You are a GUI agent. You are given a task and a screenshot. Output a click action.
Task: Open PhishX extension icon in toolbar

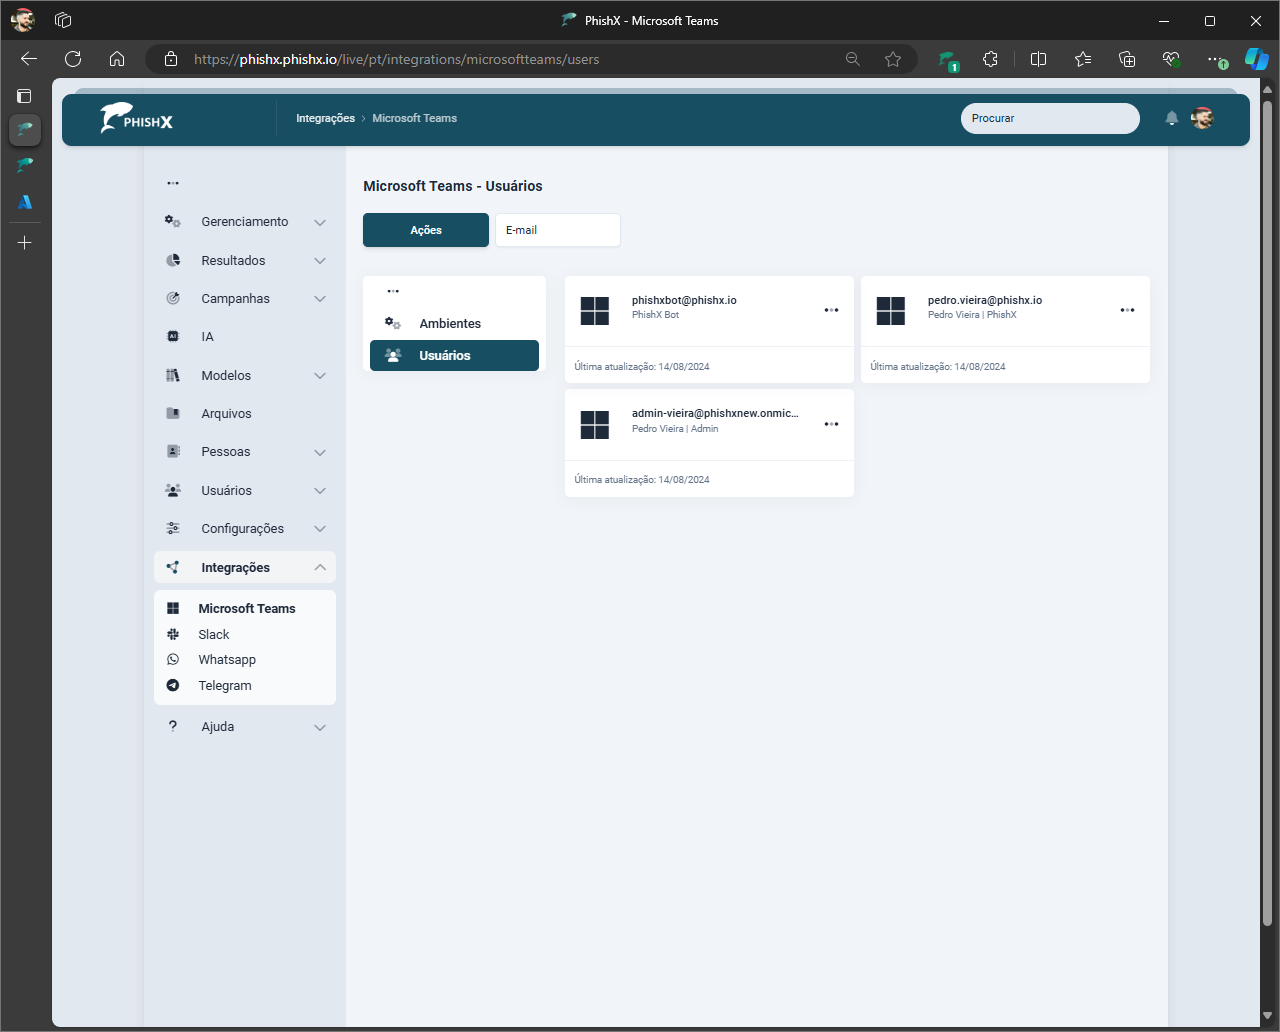point(947,60)
